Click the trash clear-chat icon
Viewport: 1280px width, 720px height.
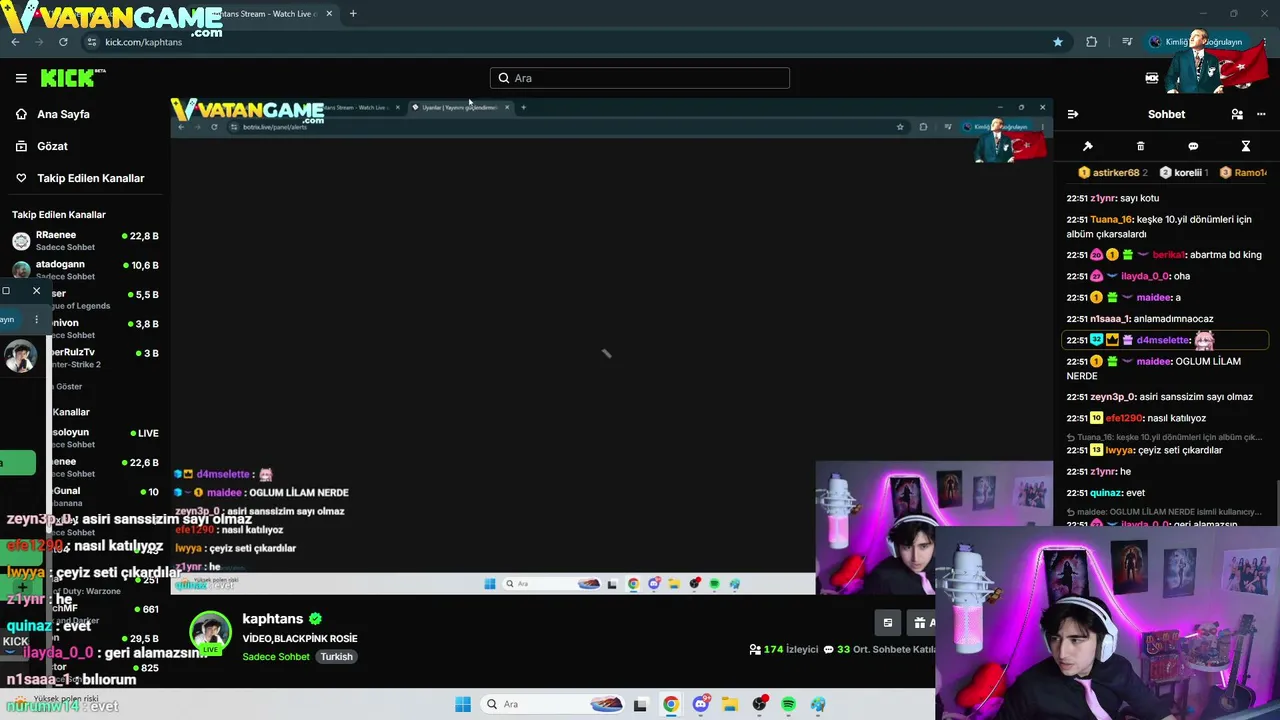tap(1141, 146)
